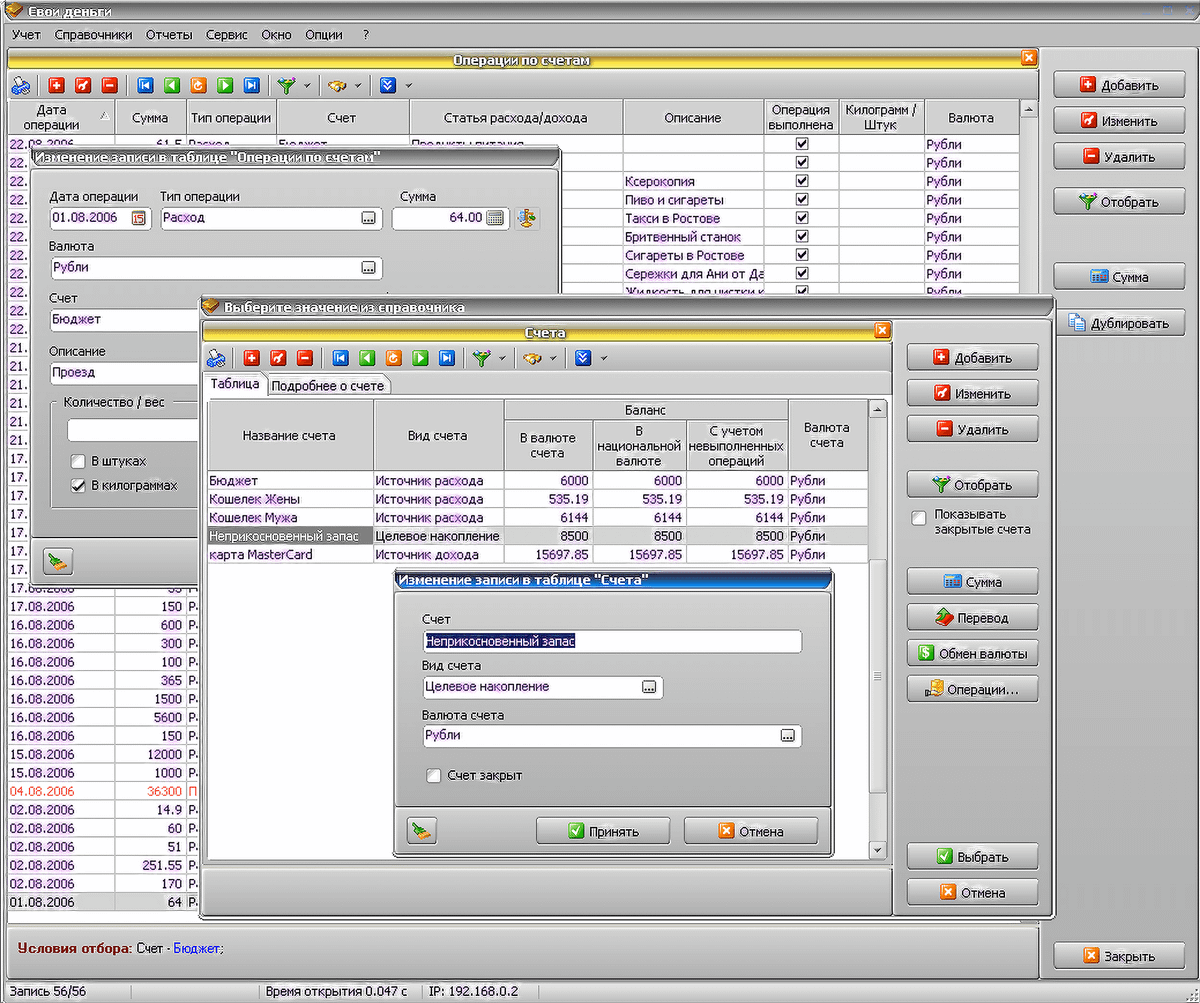This screenshot has height=1003, width=1200.
Task: Go to next record in Операции по счетам toolbar
Action: click(x=225, y=86)
